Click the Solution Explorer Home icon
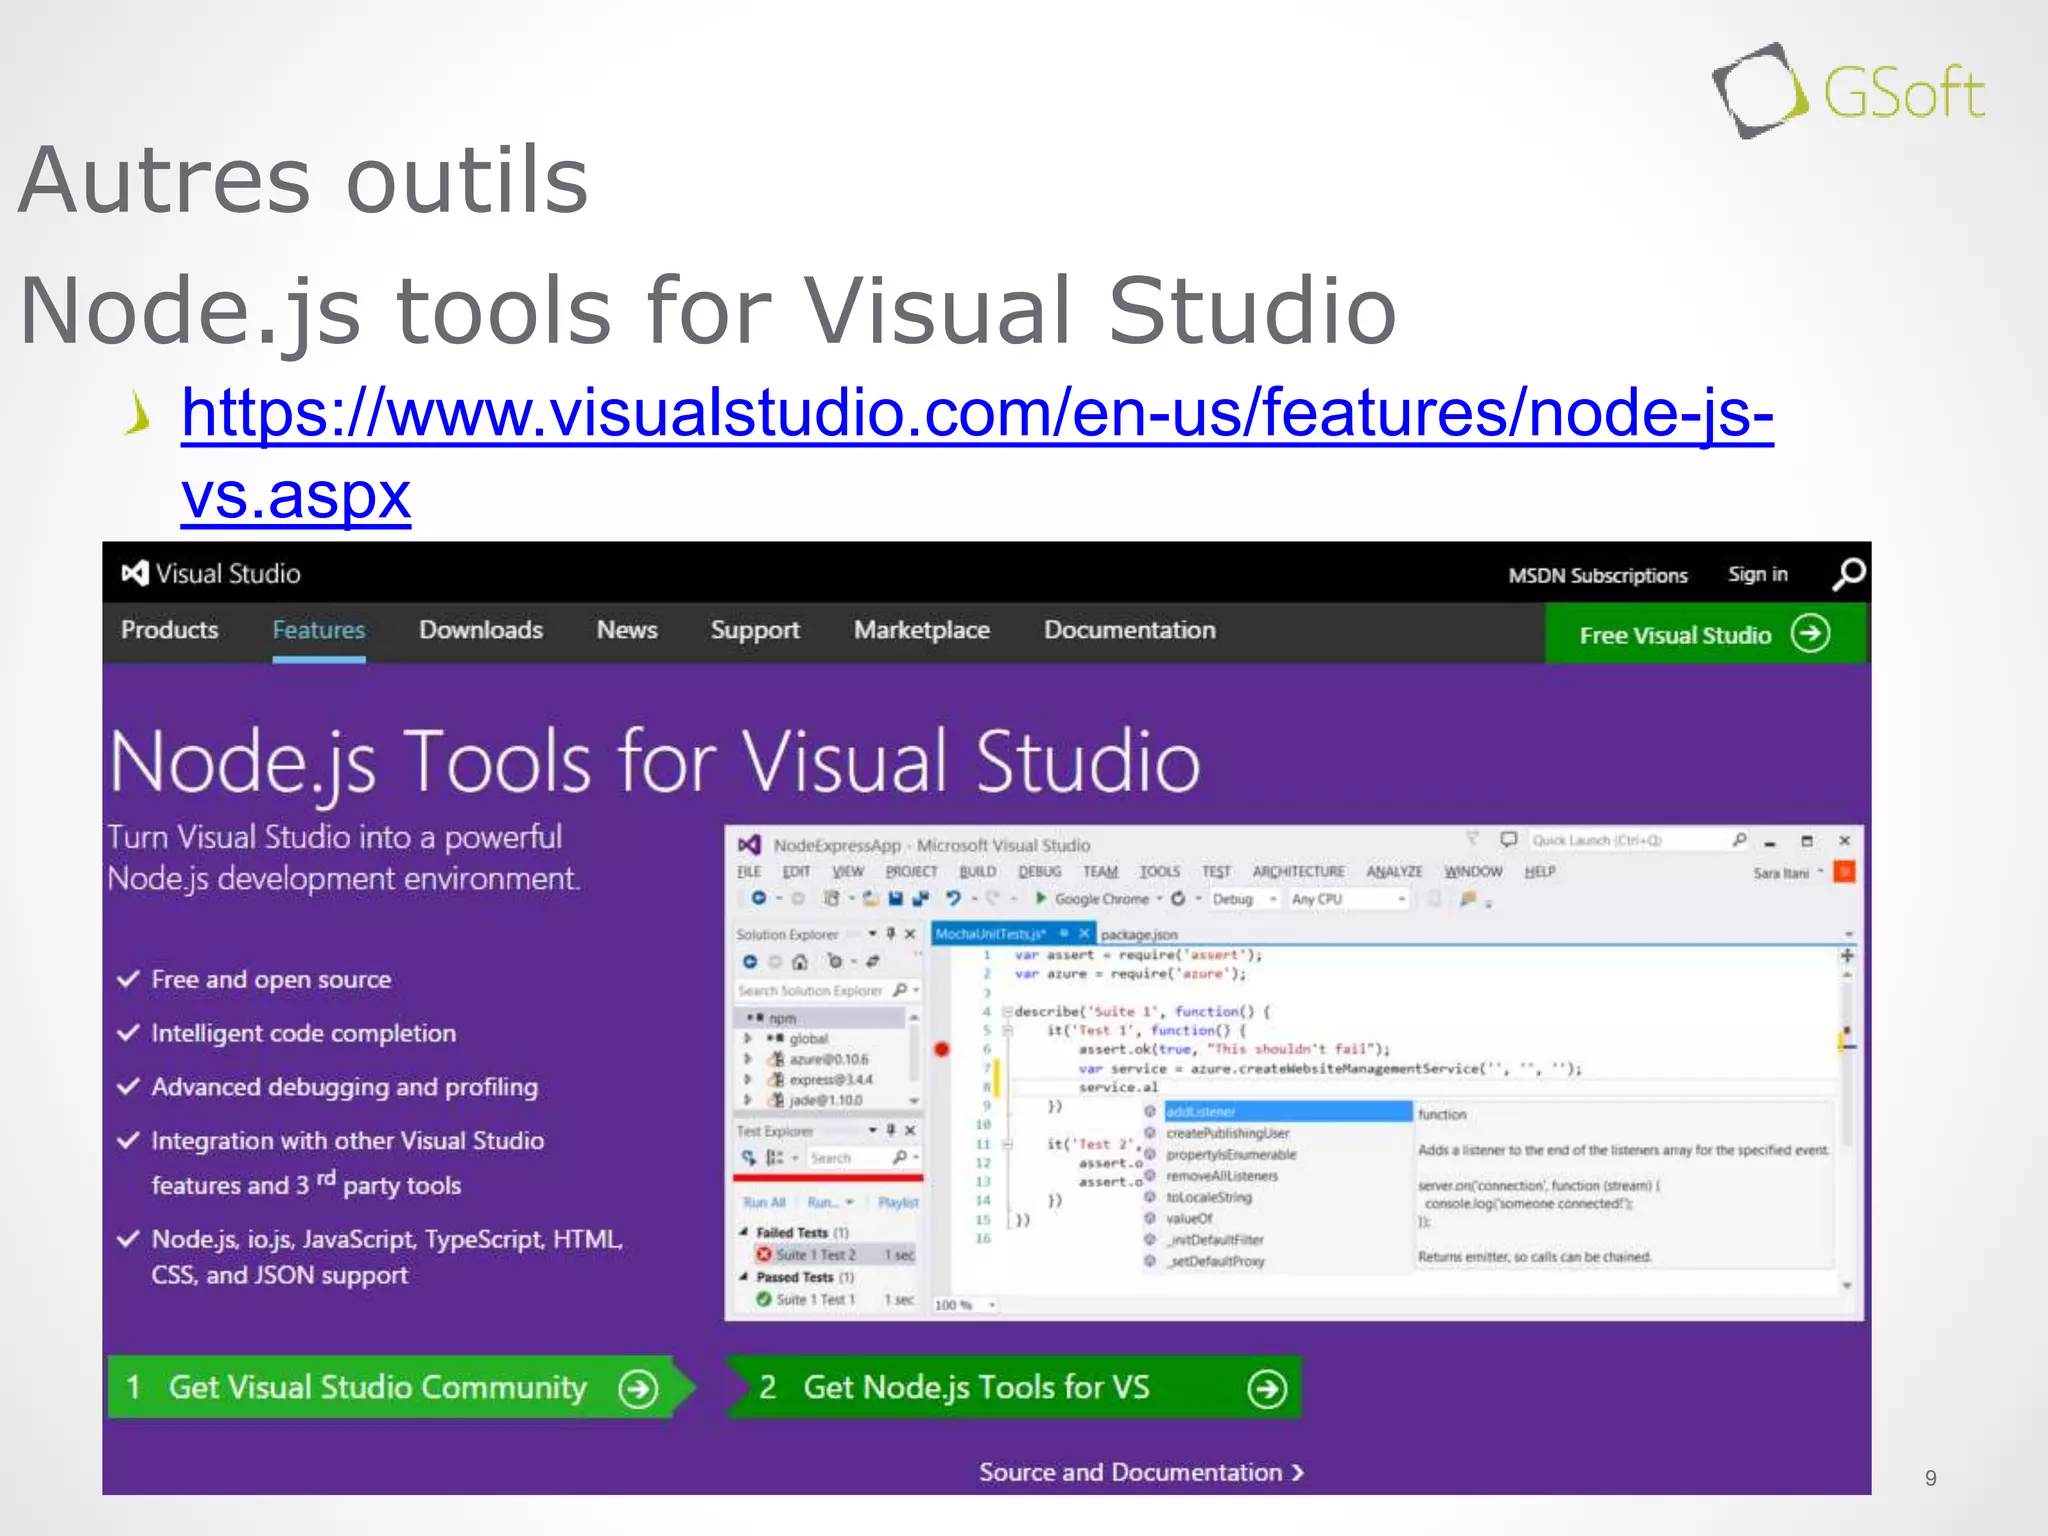Screen dimensions: 2048x1536 (799, 962)
